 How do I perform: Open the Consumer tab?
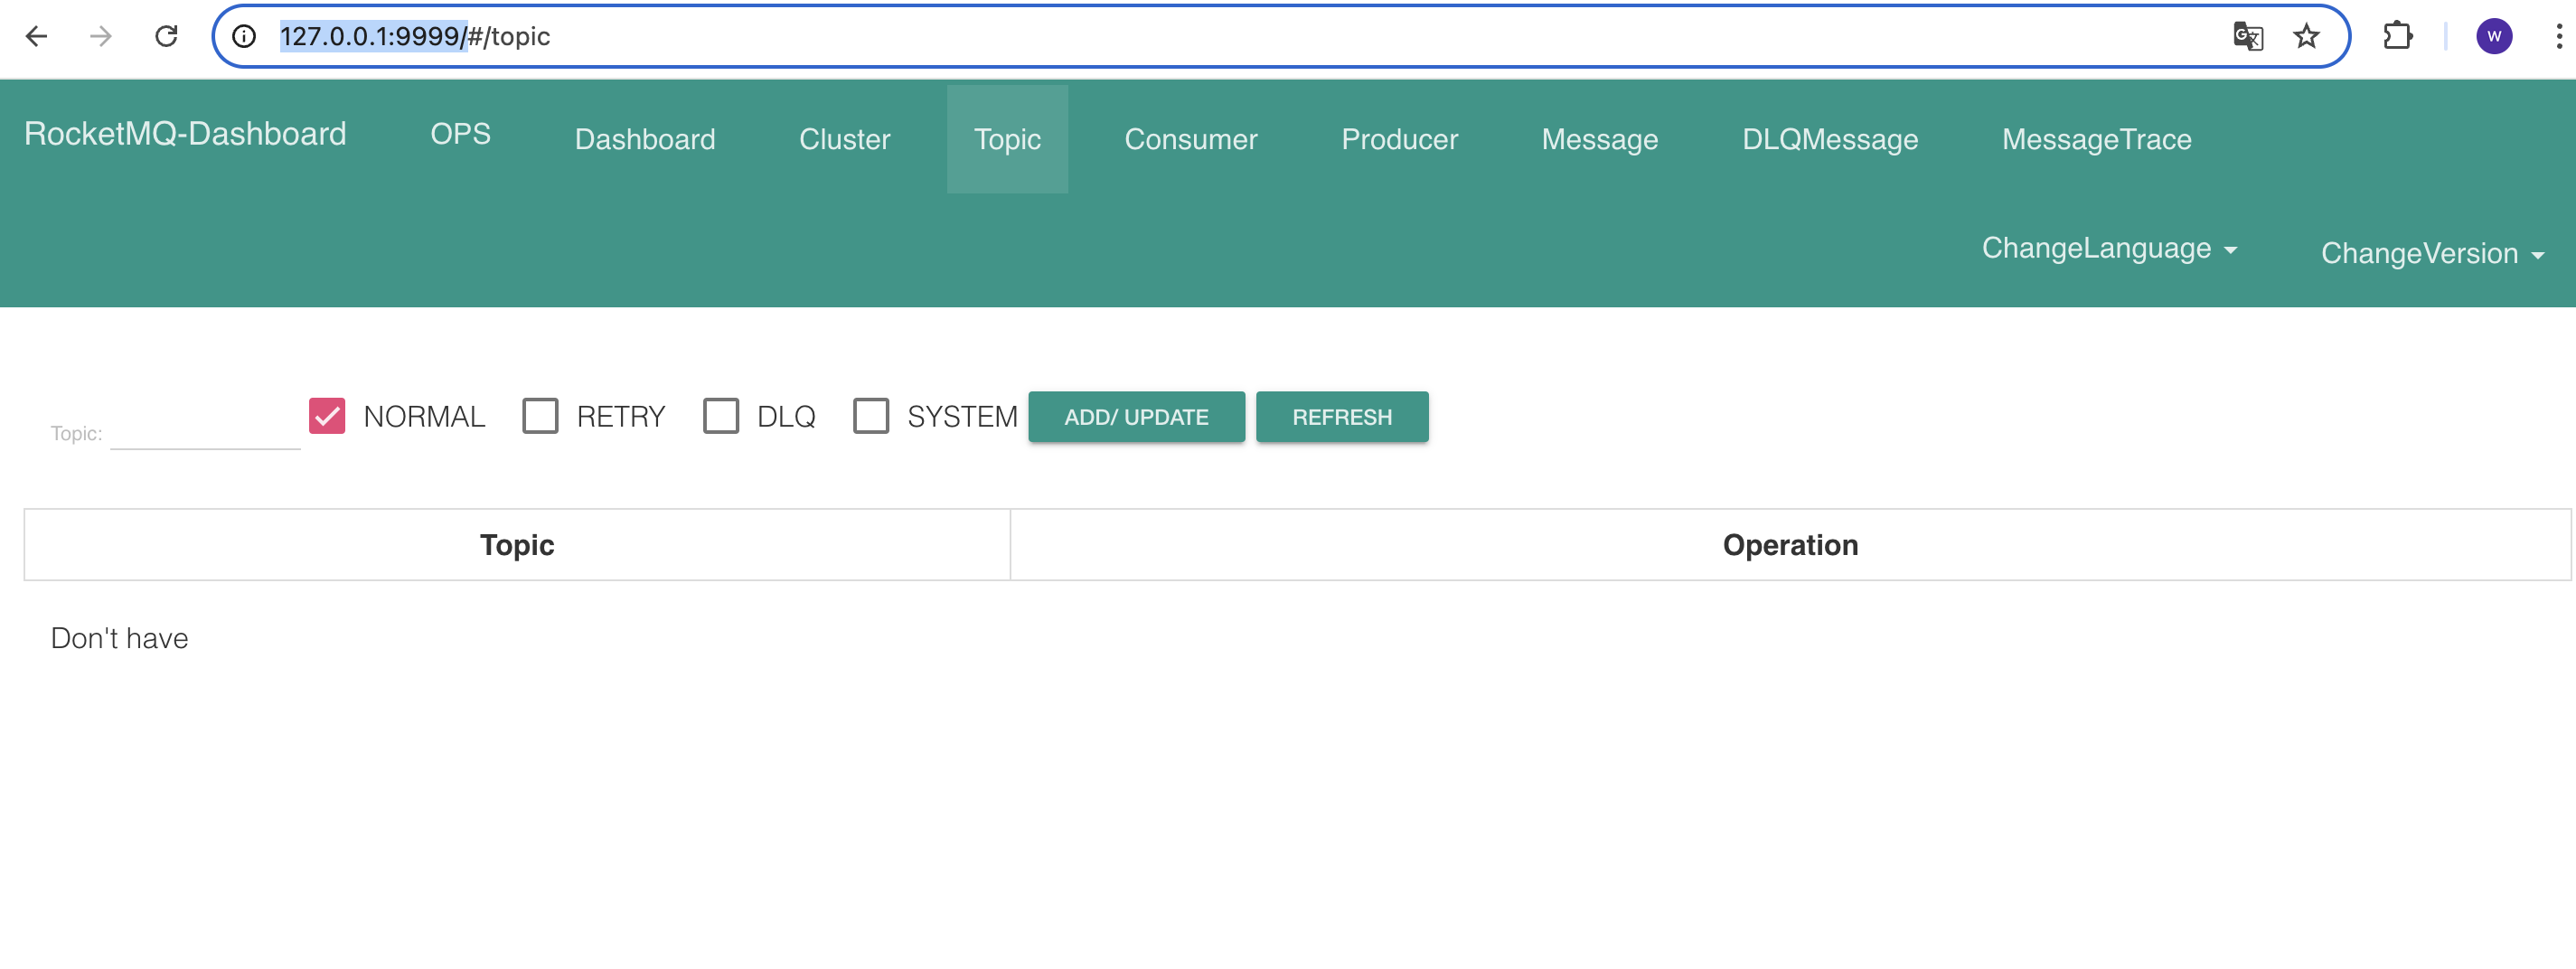(1191, 139)
